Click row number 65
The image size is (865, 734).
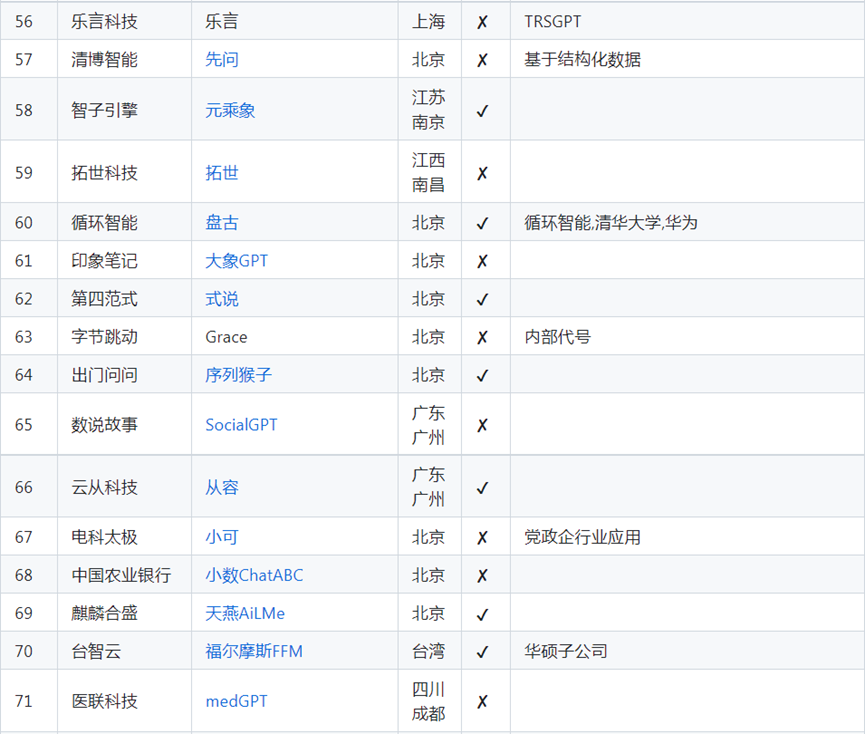point(24,425)
